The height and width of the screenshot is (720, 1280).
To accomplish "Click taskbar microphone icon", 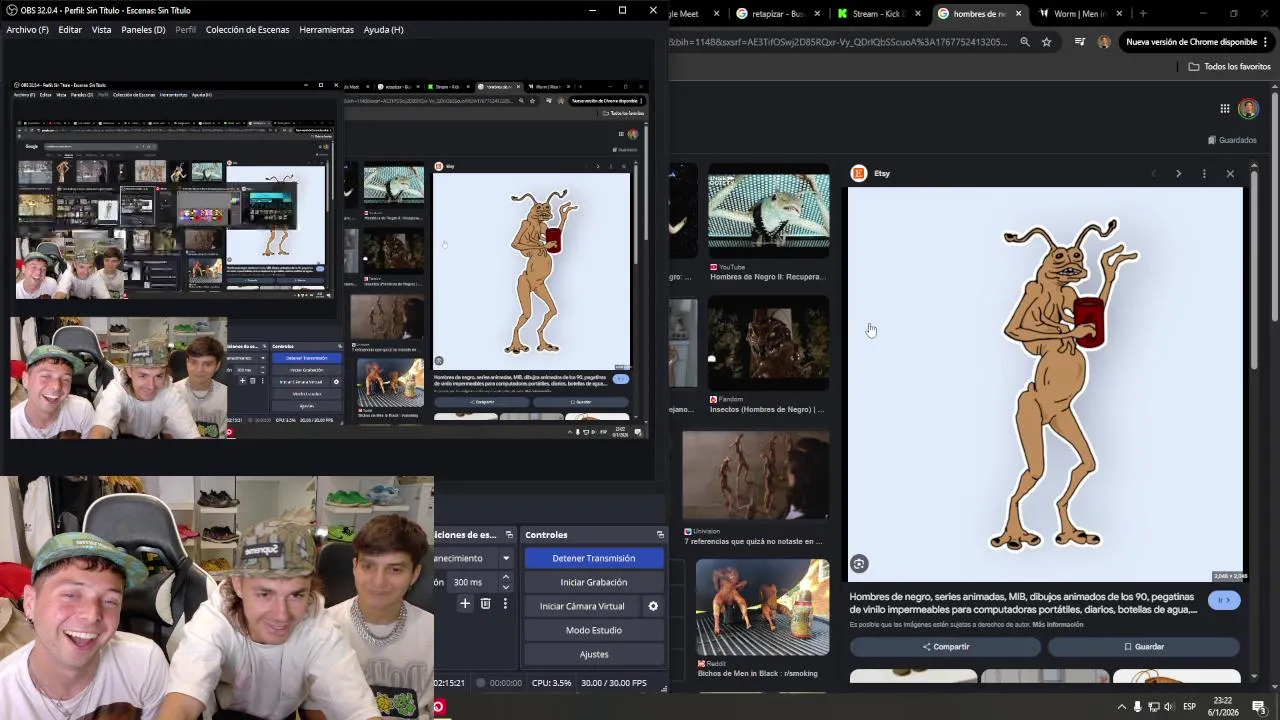I will [1137, 707].
